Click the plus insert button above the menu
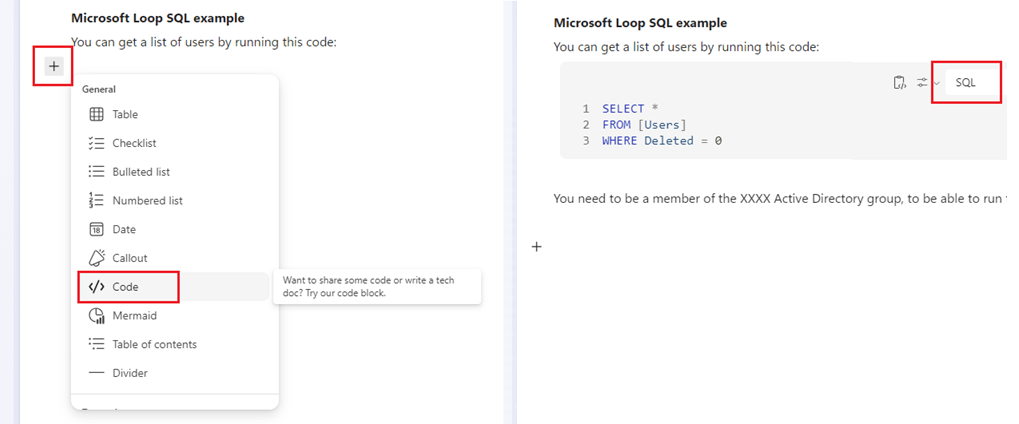Screen dimensions: 1019x424 coord(54,66)
